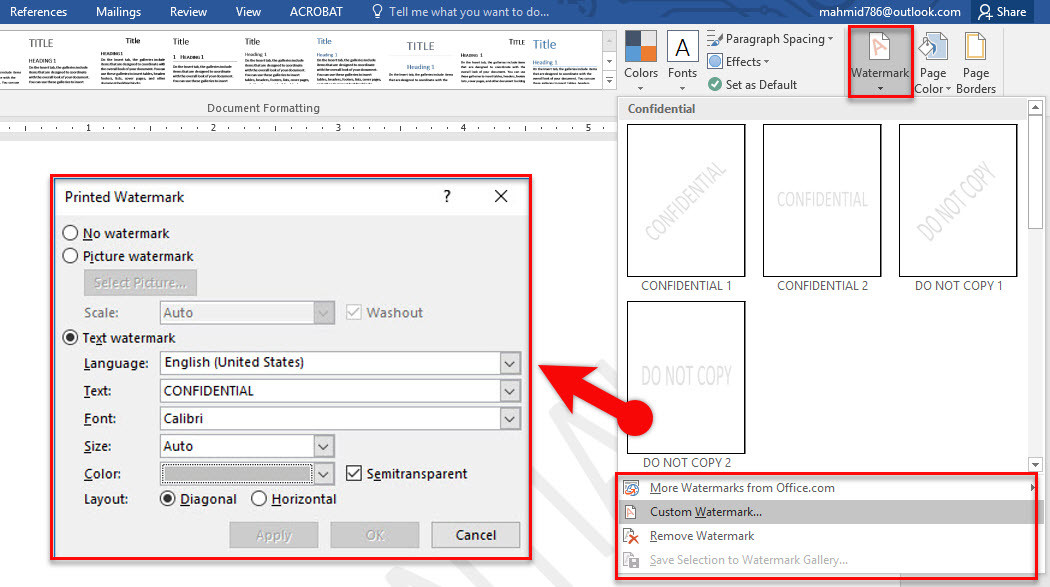Expand the document formatting gallery more arrow
Viewport: 1050px width, 587px height.
[x=609, y=80]
